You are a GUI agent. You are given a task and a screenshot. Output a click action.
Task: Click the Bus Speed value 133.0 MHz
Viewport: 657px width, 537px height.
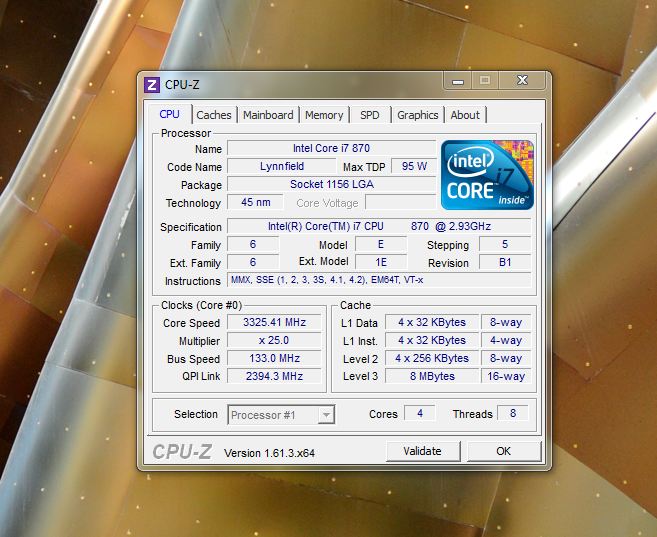coord(274,359)
